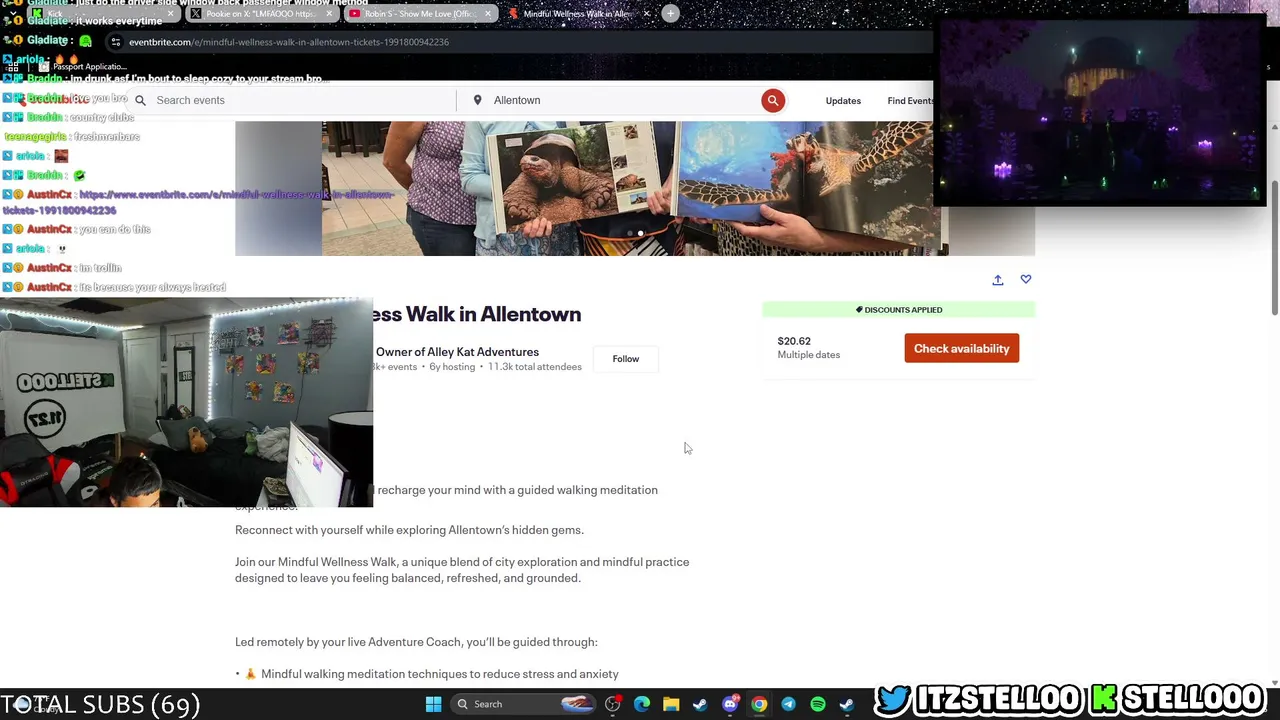Switch to the Robin S YouTube tab
Screen dimensions: 1280x720
(x=420, y=14)
